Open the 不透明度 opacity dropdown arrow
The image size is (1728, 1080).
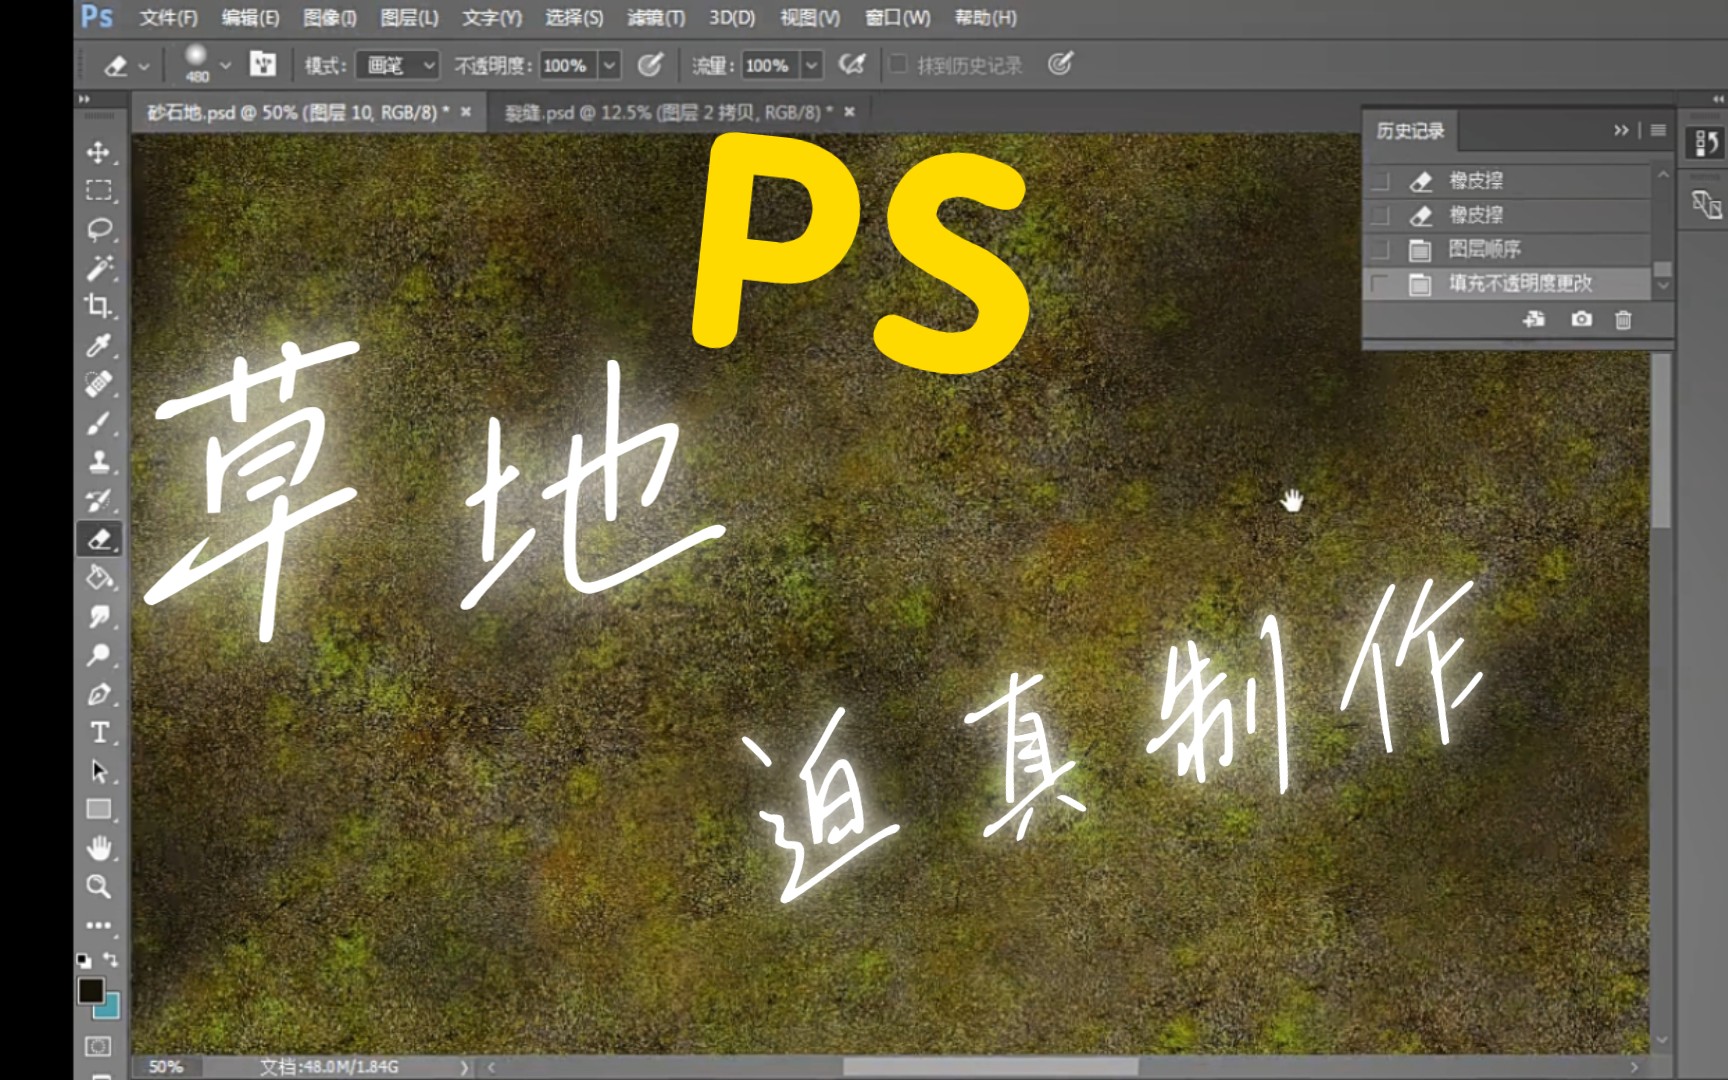608,64
